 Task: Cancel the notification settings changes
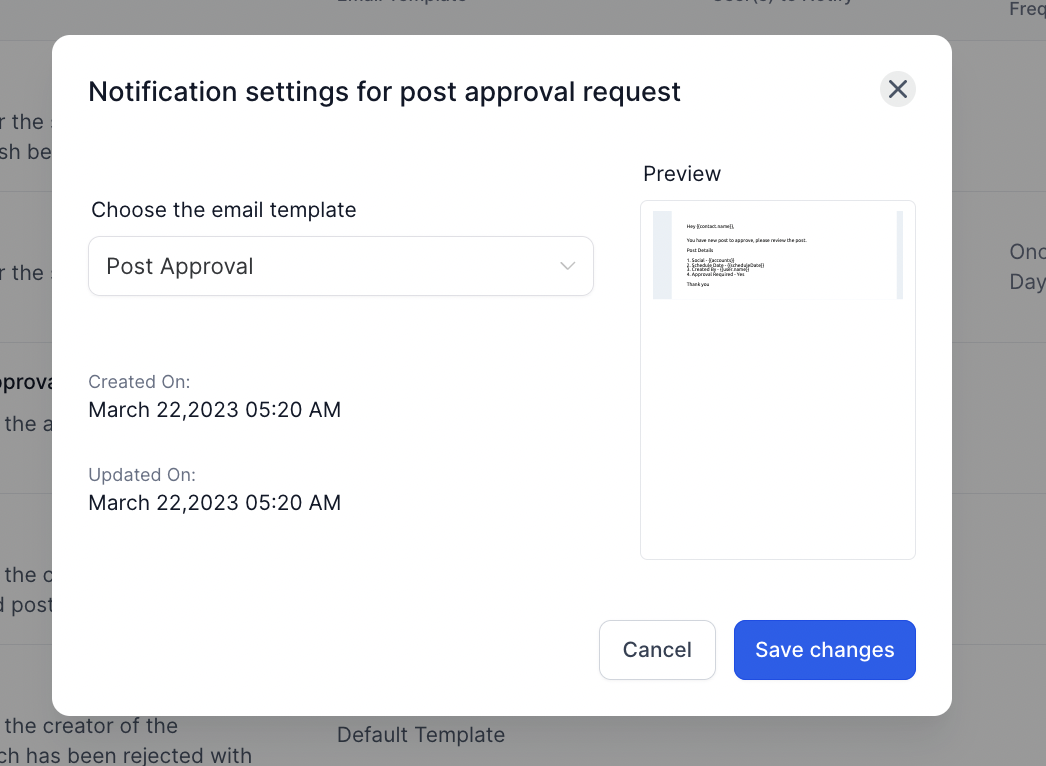657,650
